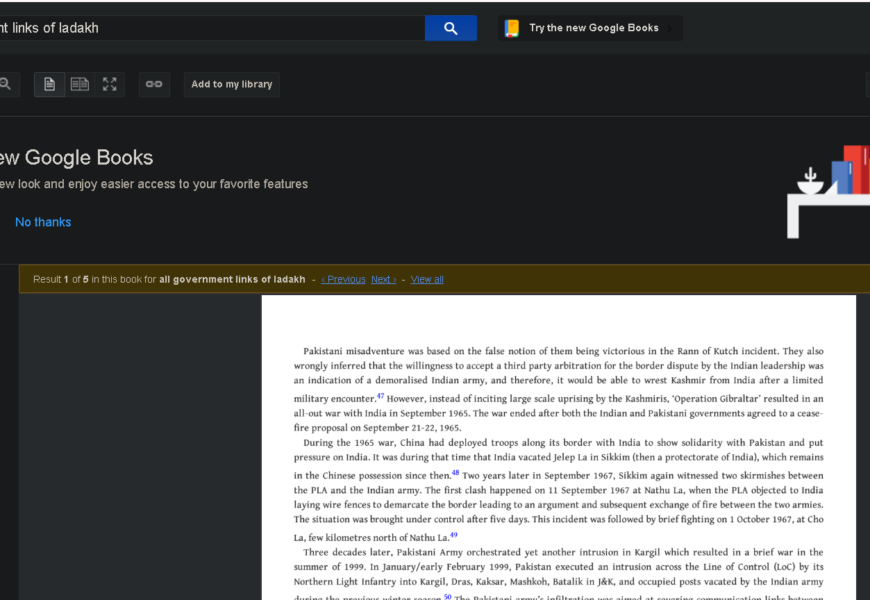Switch to single page view
870x600 pixels.
[49, 84]
